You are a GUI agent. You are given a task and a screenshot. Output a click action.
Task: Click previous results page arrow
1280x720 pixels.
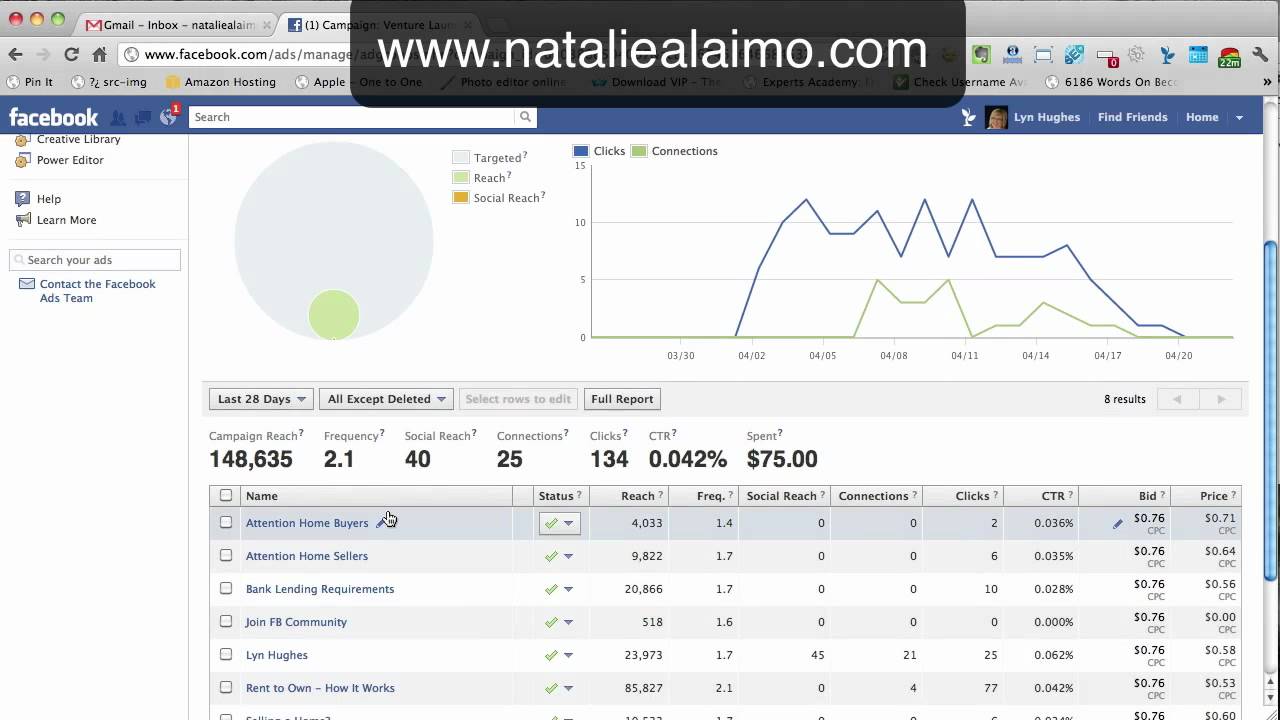point(1178,399)
